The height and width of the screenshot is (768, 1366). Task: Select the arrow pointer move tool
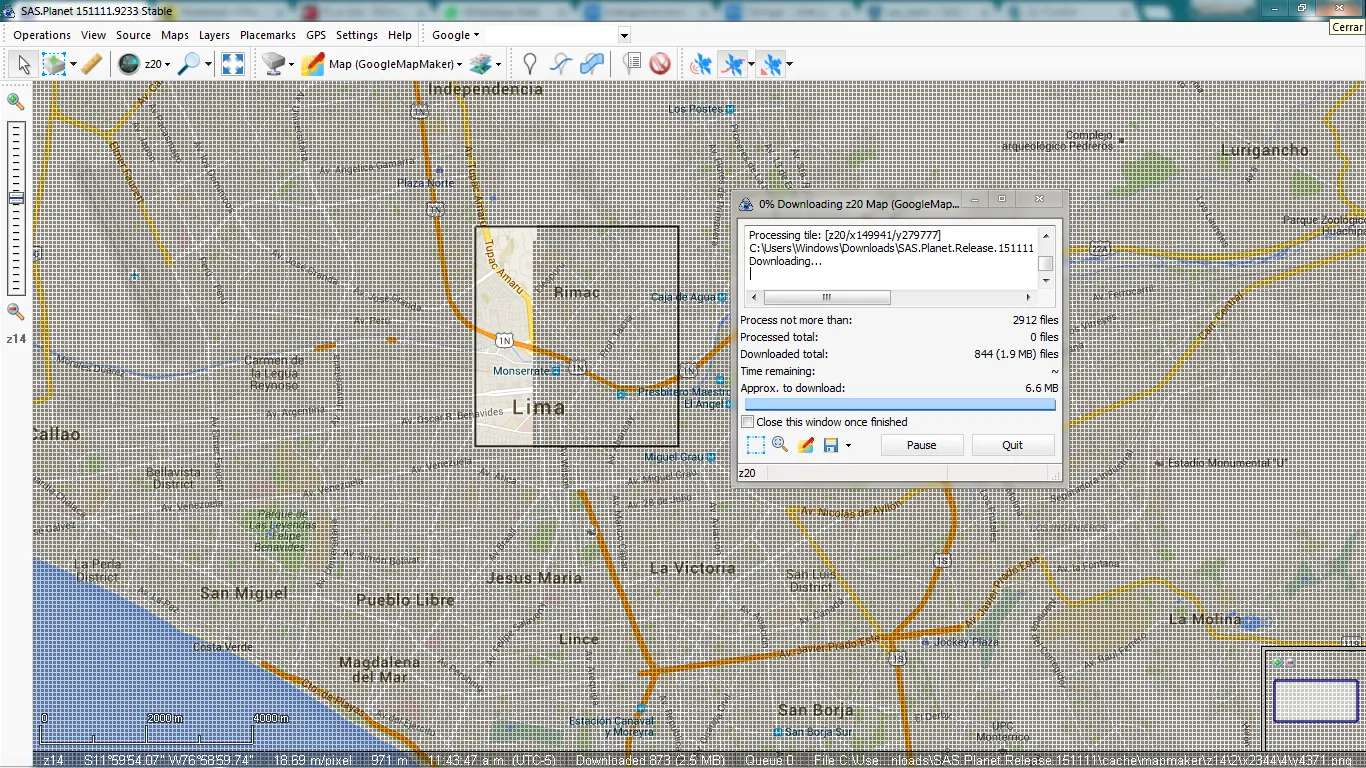tap(24, 64)
